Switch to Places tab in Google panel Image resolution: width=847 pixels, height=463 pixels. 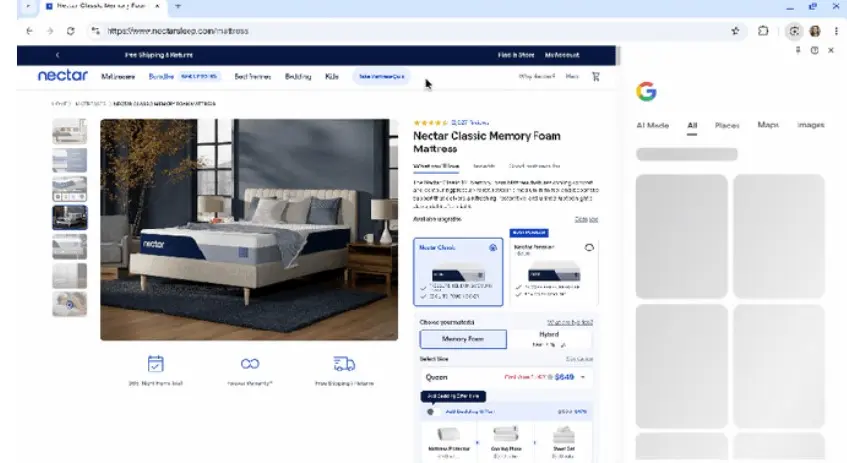727,125
